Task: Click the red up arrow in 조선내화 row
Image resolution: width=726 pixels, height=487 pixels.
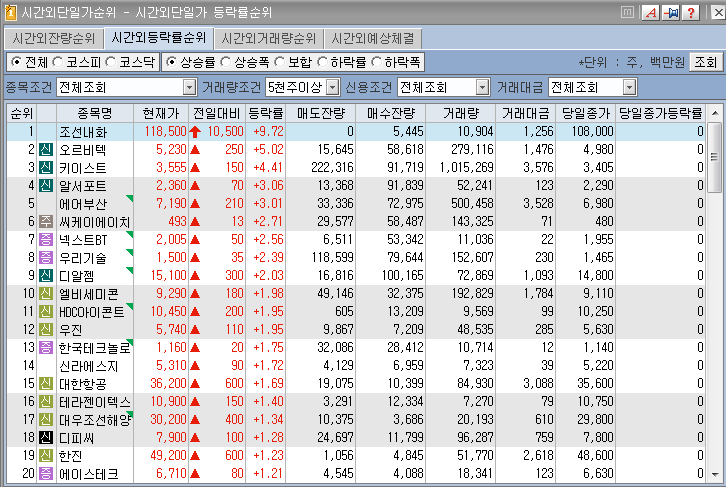Action: pos(195,132)
